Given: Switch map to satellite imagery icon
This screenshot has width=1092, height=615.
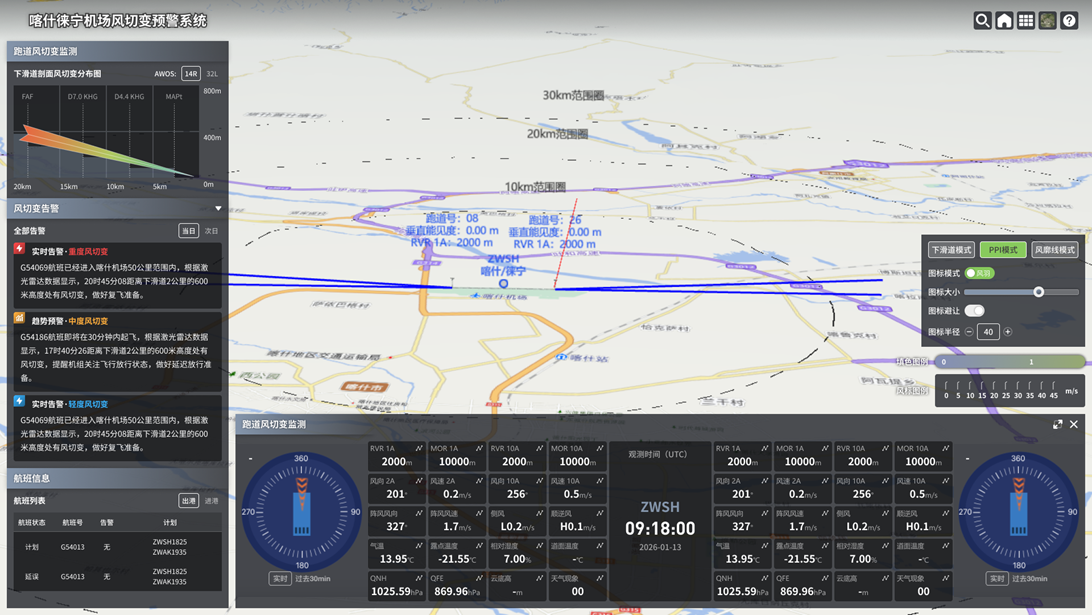Looking at the screenshot, I should tap(1047, 20).
